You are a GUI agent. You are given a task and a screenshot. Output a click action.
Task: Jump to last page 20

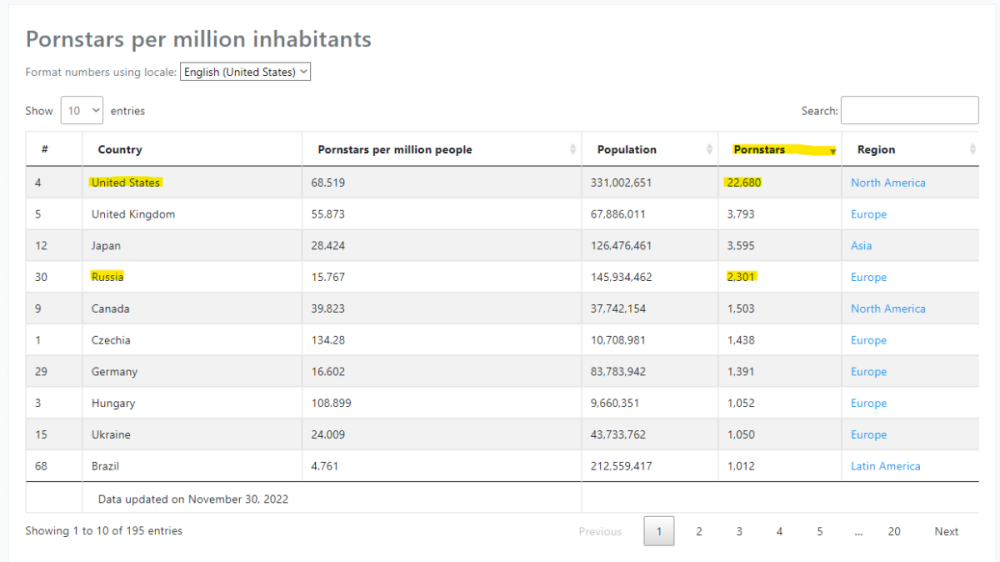[x=894, y=532]
